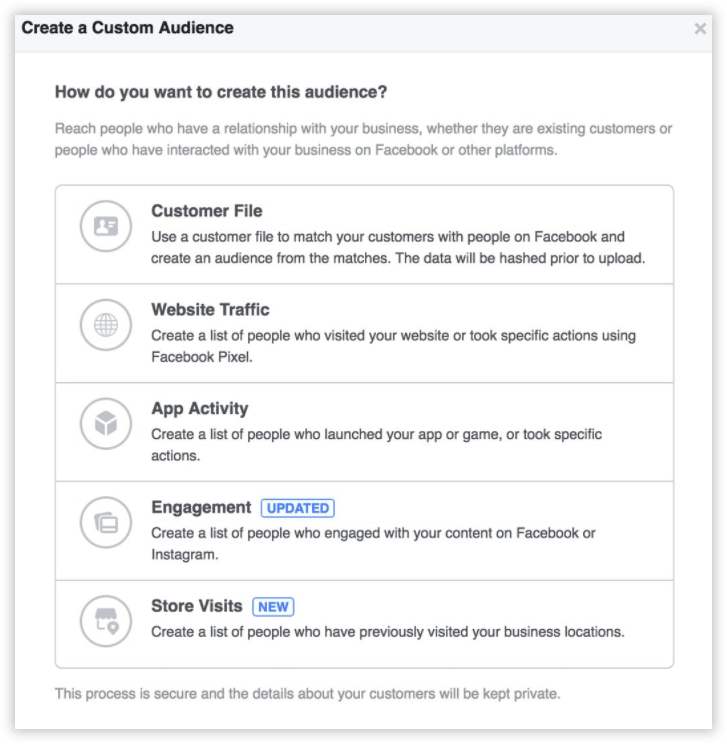Click description about Facebook or Instagram engagement

373,543
